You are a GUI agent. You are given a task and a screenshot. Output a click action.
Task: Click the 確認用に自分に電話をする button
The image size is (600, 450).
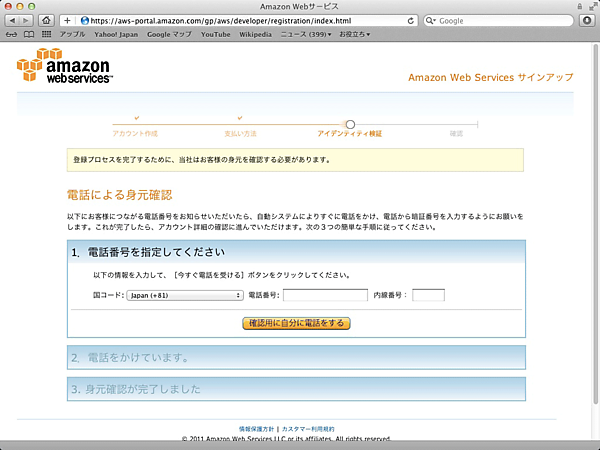click(x=296, y=323)
